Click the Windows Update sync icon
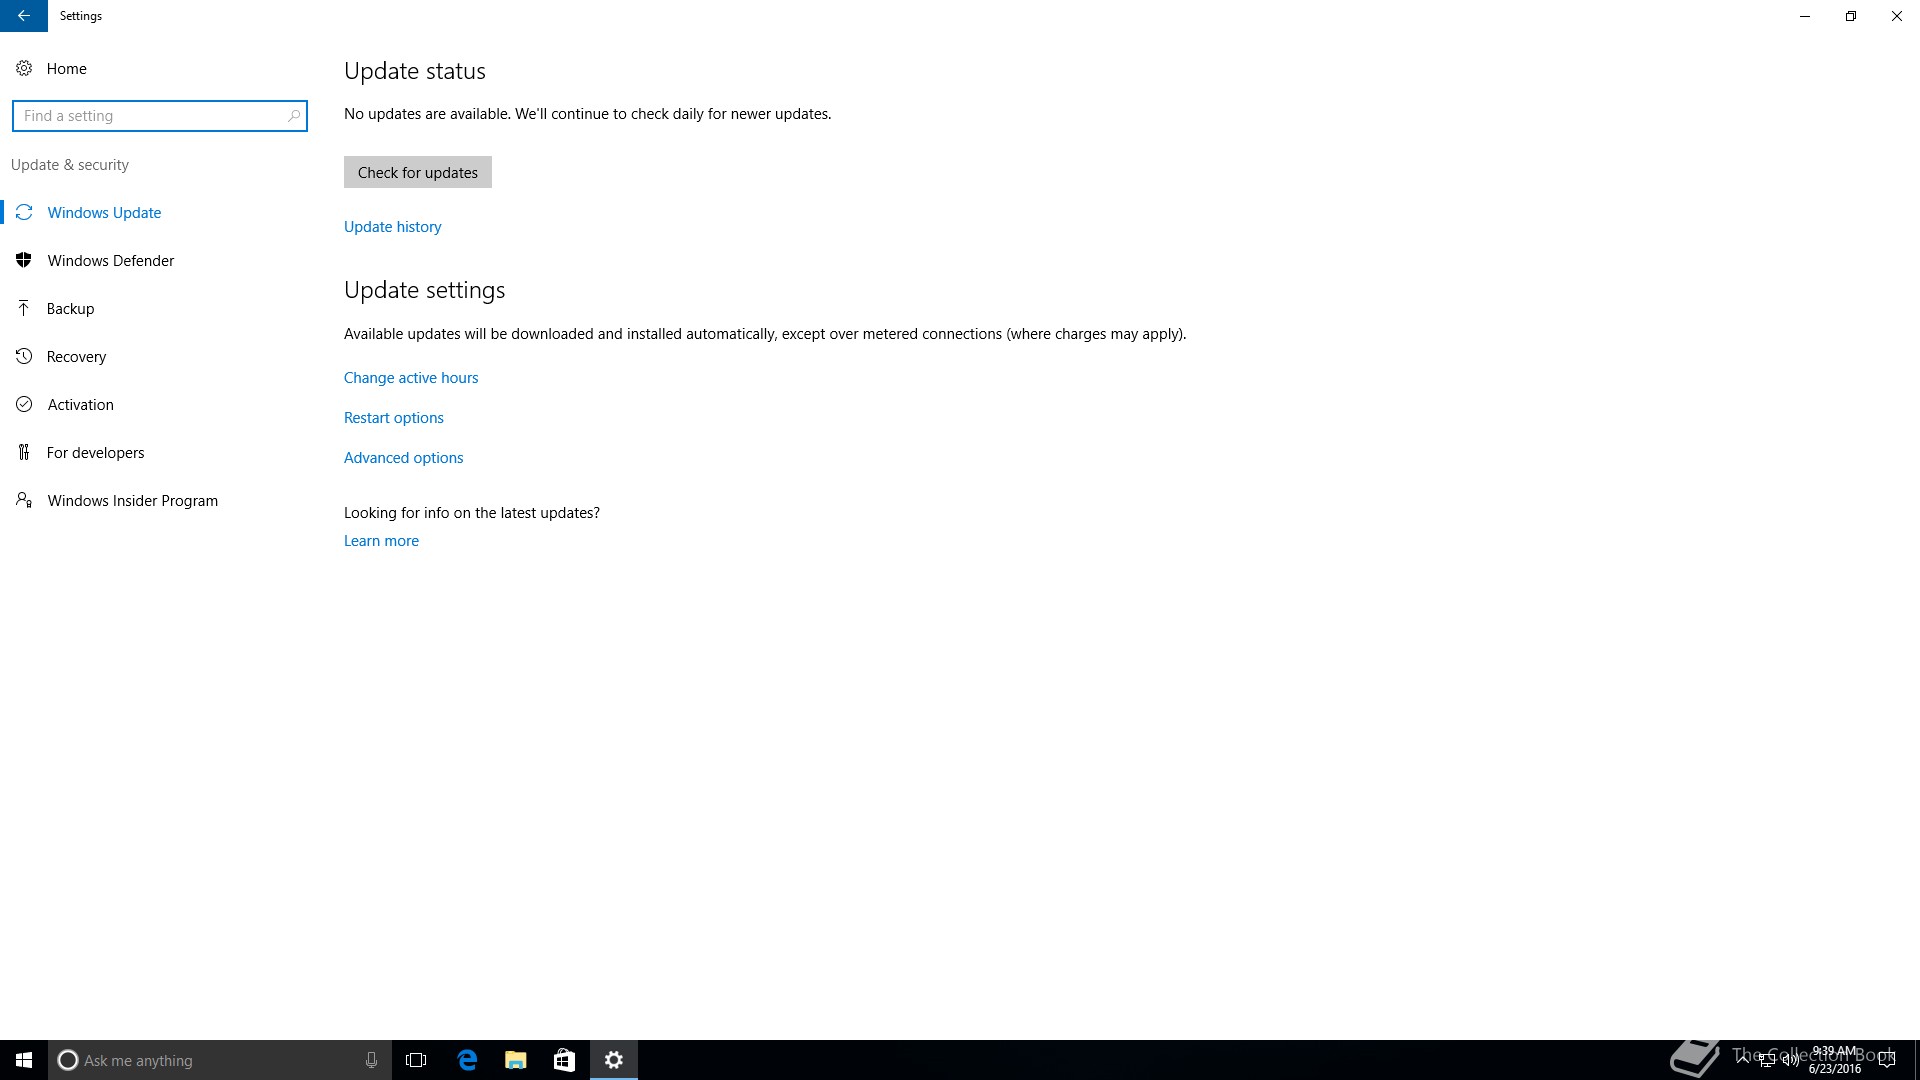Screen dimensions: 1920x1080 coord(24,212)
